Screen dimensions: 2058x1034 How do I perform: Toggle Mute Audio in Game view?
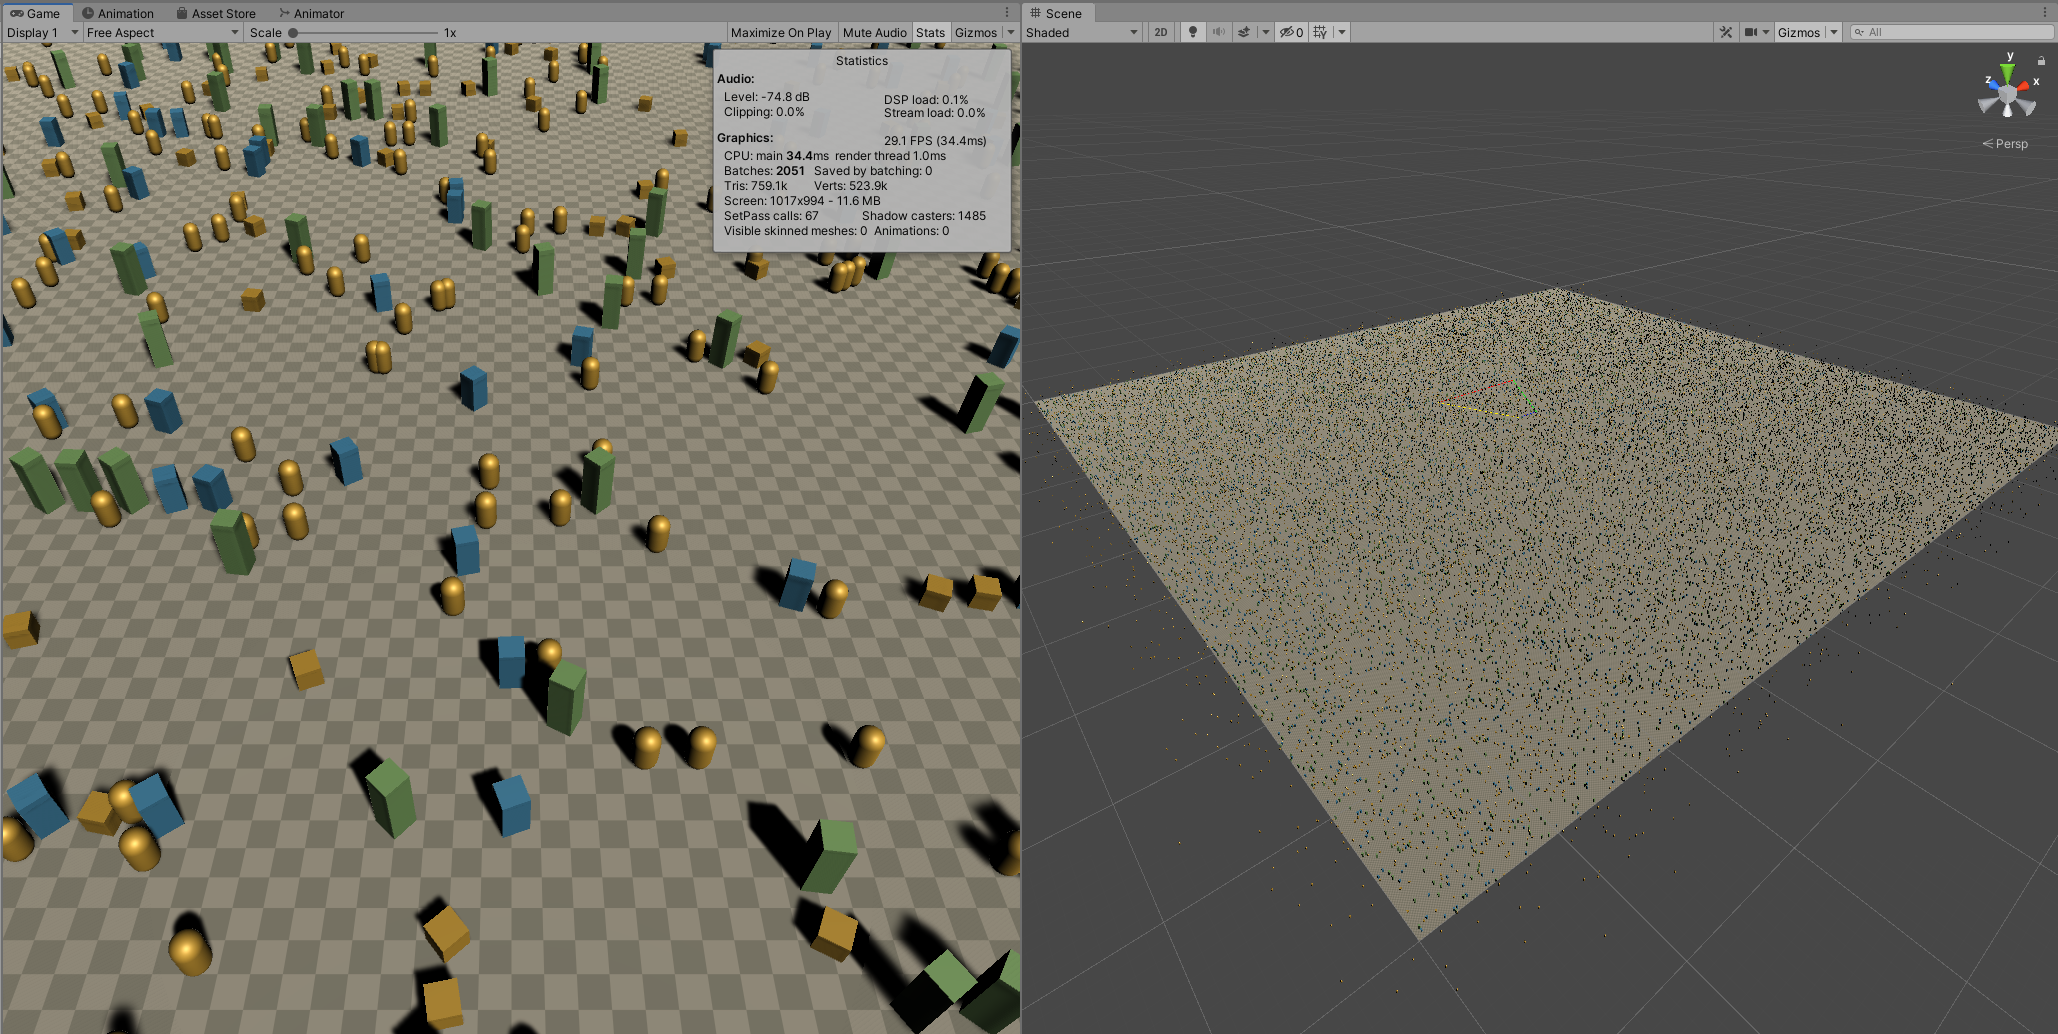click(874, 32)
